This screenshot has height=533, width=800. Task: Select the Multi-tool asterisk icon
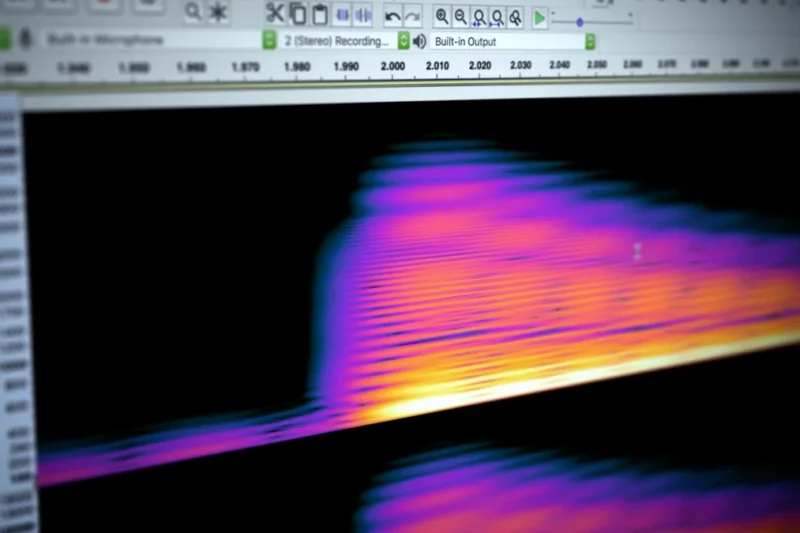coord(218,11)
